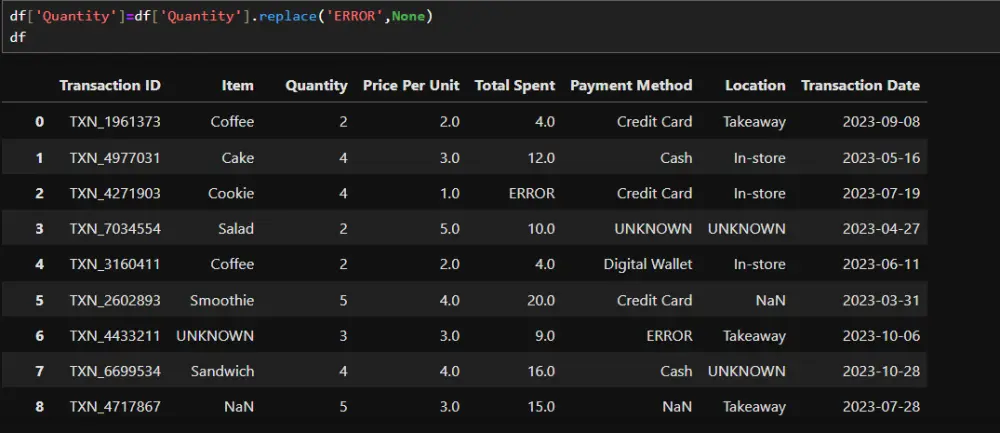Click the UNKNOWN item cell in row 6
Image resolution: width=1000 pixels, height=433 pixels.
pos(215,335)
